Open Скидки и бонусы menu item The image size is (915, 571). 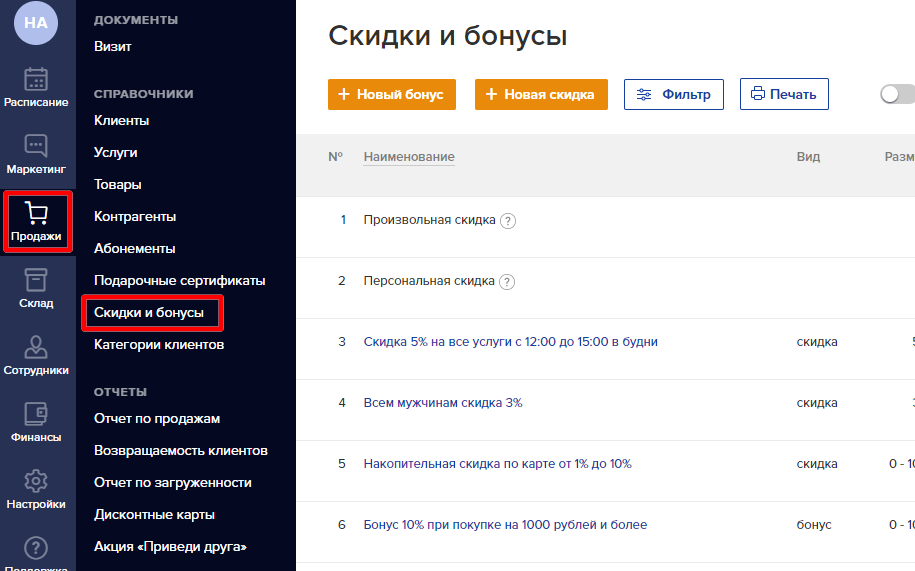[x=149, y=313]
